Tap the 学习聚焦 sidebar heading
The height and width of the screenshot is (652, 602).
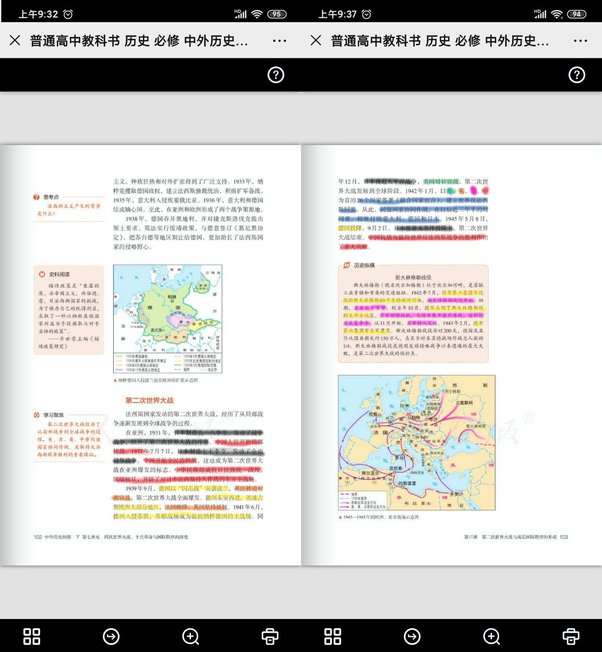point(54,415)
